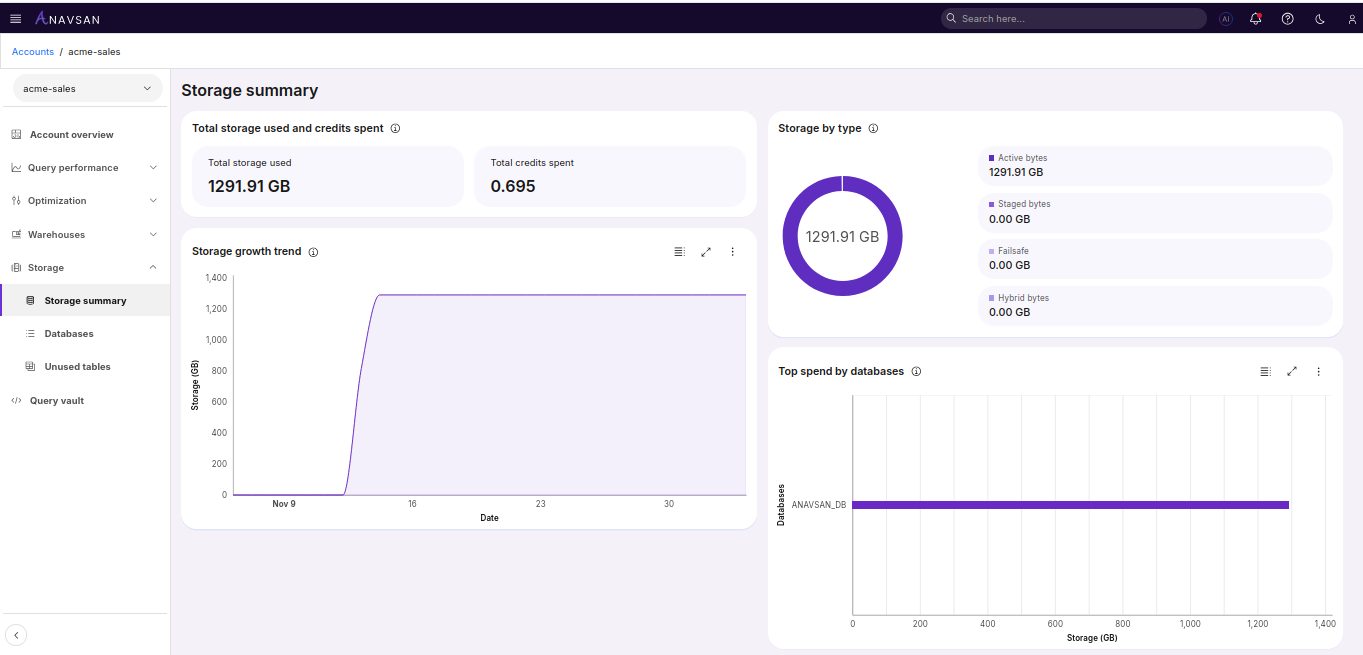The width and height of the screenshot is (1363, 655).
Task: Click info icon beside Storage by type
Action: [873, 129]
